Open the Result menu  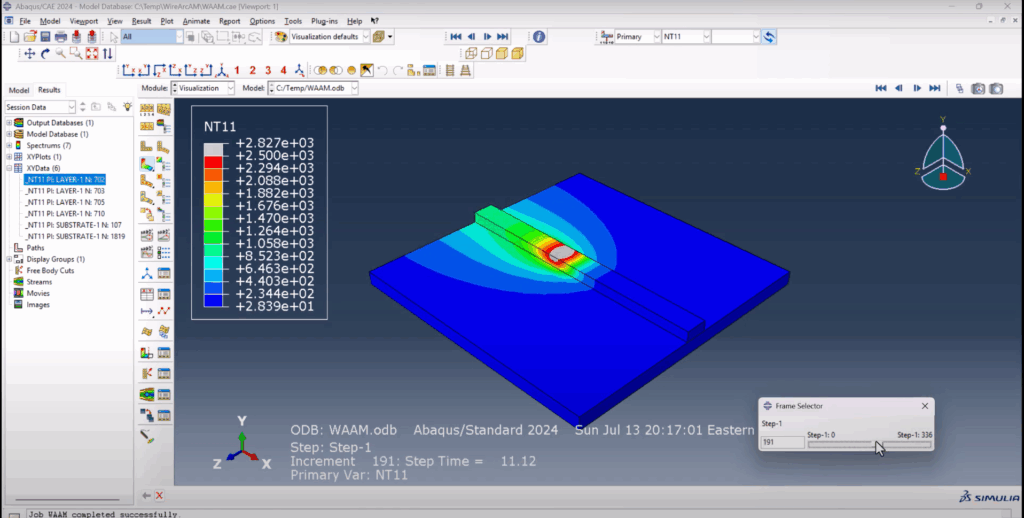[x=141, y=21]
